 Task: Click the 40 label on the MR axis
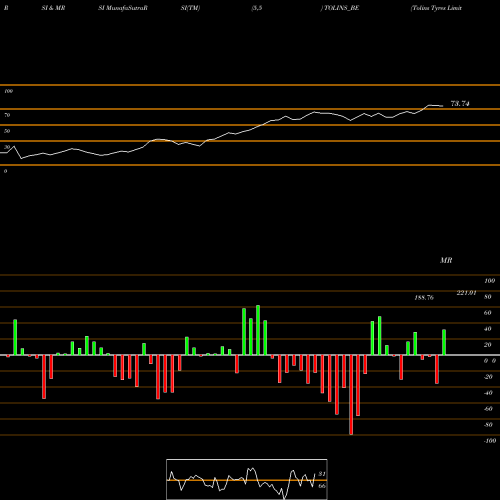tap(488, 329)
